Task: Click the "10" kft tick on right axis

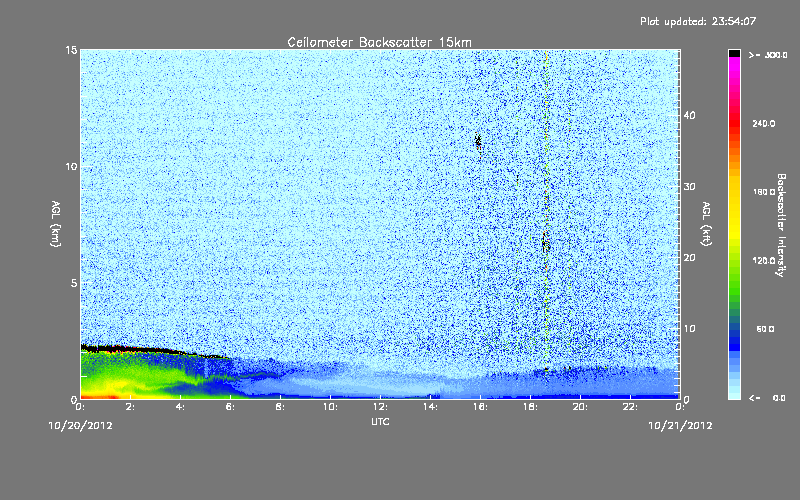Action: [689, 328]
